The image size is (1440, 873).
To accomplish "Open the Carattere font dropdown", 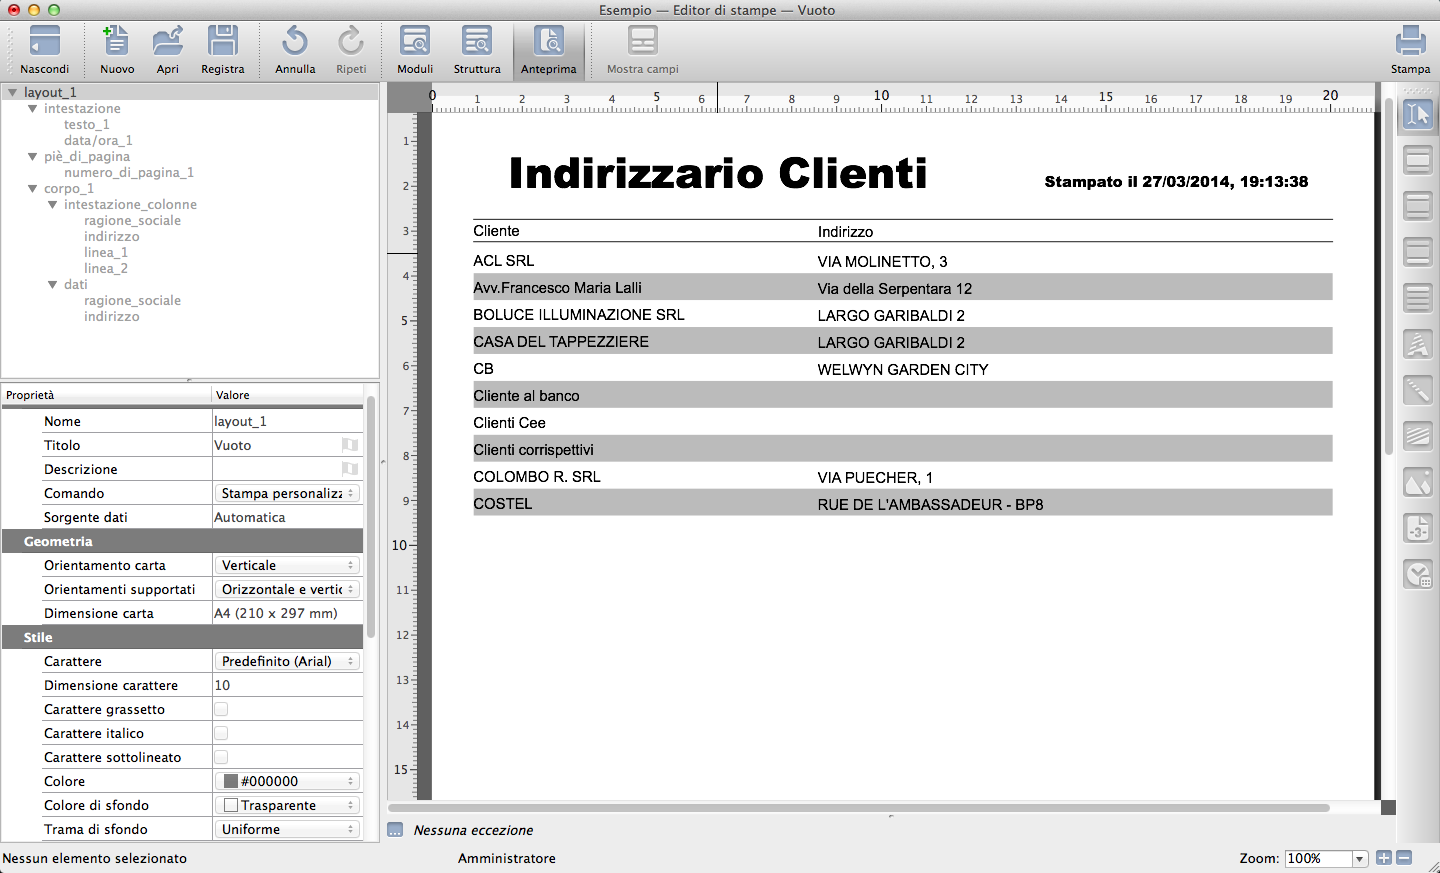I will tap(287, 661).
